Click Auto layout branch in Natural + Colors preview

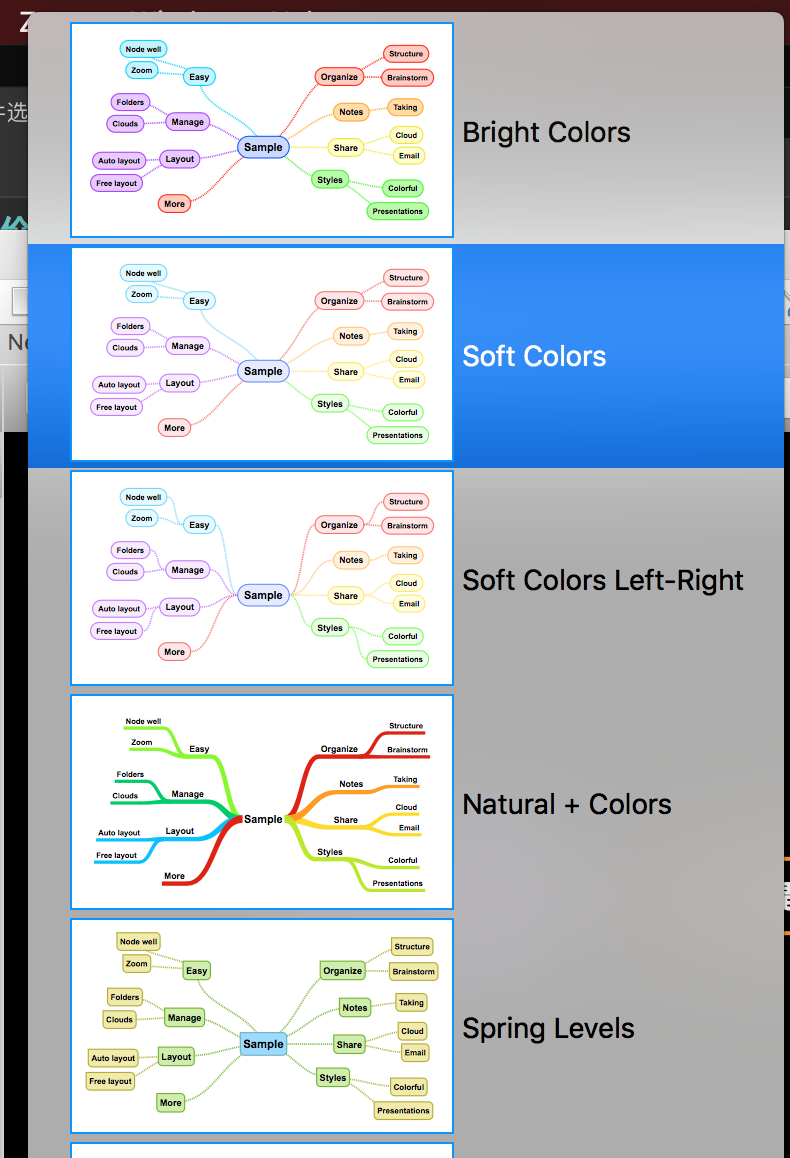tap(119, 833)
